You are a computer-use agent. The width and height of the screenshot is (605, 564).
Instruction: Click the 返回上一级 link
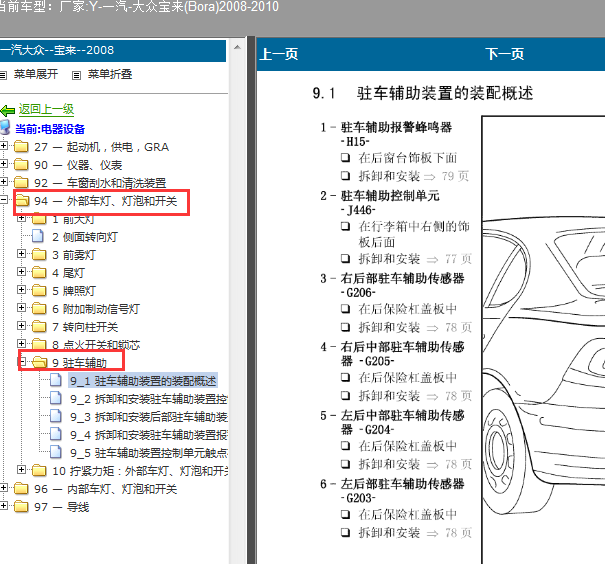coord(46,109)
